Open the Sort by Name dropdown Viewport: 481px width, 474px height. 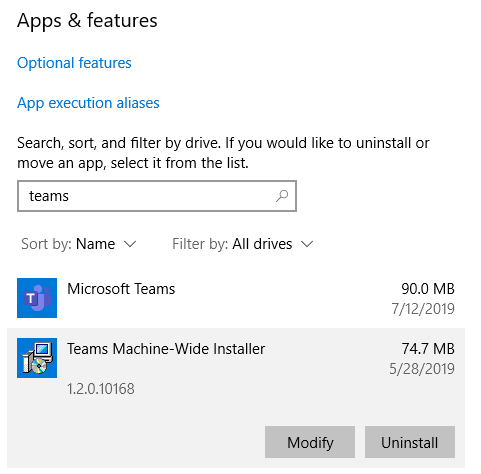tap(79, 244)
